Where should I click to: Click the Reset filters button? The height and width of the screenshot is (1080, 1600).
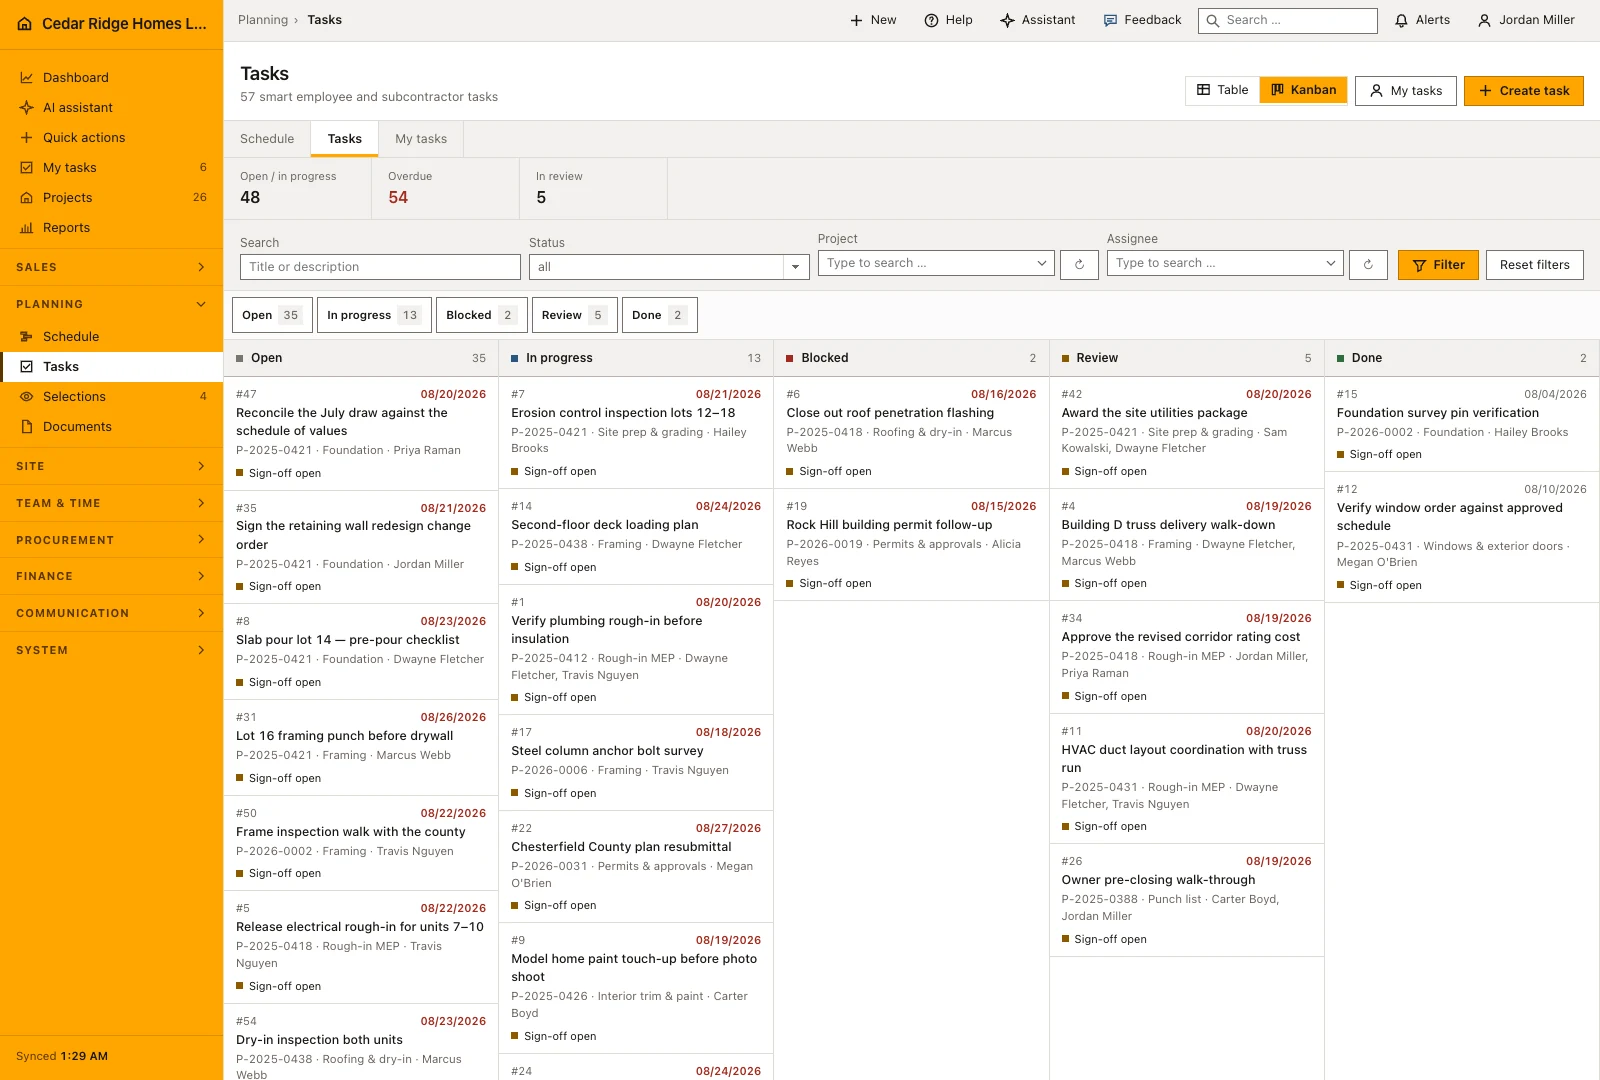tap(1534, 265)
